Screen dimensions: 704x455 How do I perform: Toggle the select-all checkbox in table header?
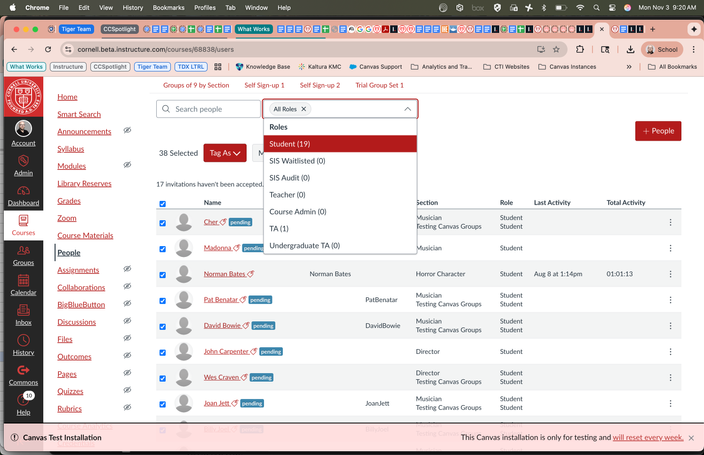[x=163, y=203]
